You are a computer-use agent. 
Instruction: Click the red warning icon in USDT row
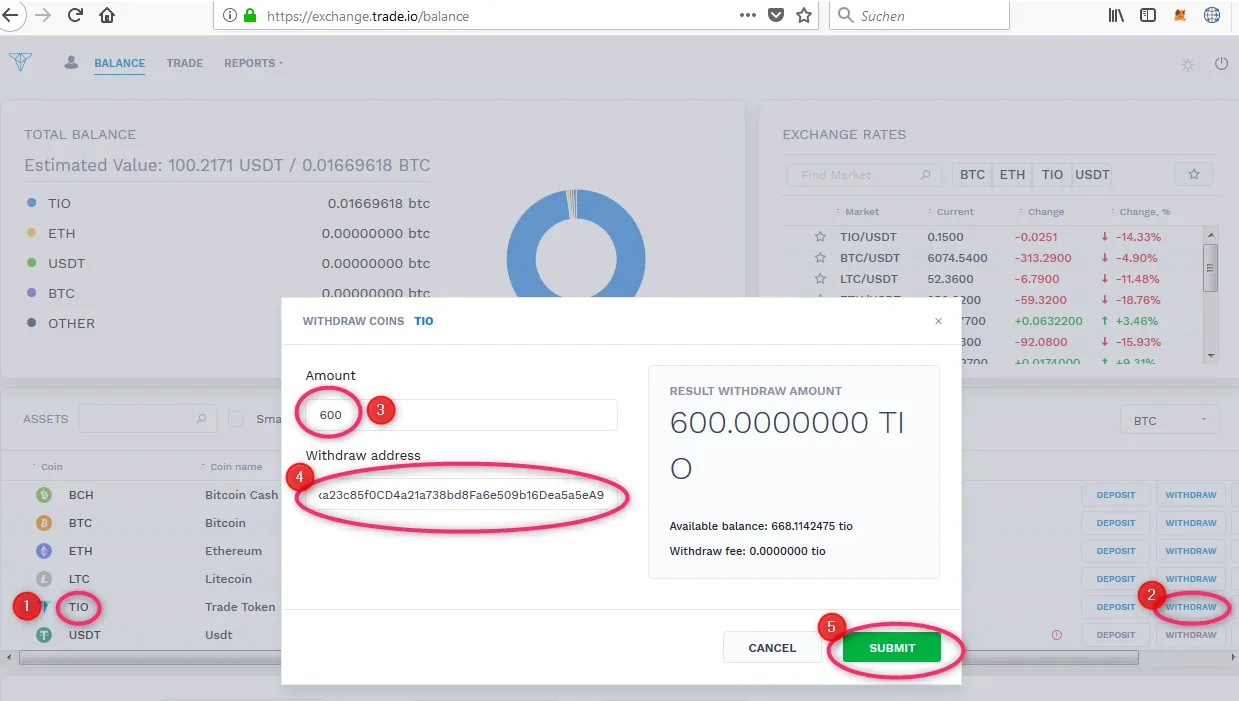point(1056,635)
